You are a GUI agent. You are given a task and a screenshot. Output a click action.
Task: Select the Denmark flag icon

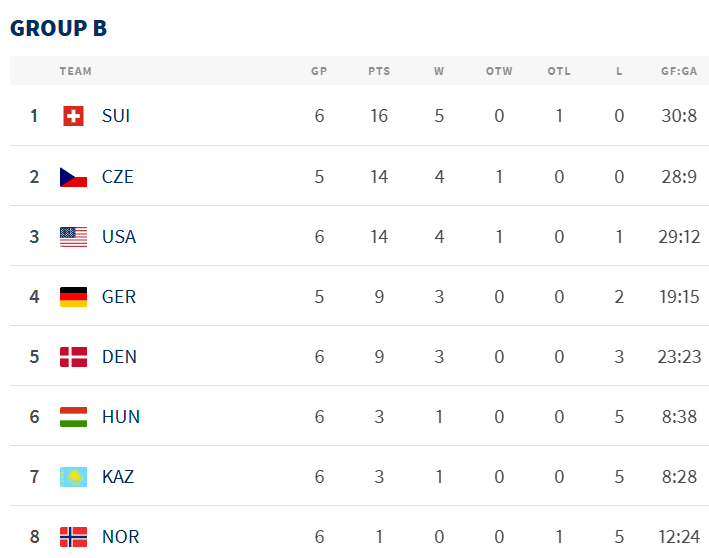click(x=73, y=357)
